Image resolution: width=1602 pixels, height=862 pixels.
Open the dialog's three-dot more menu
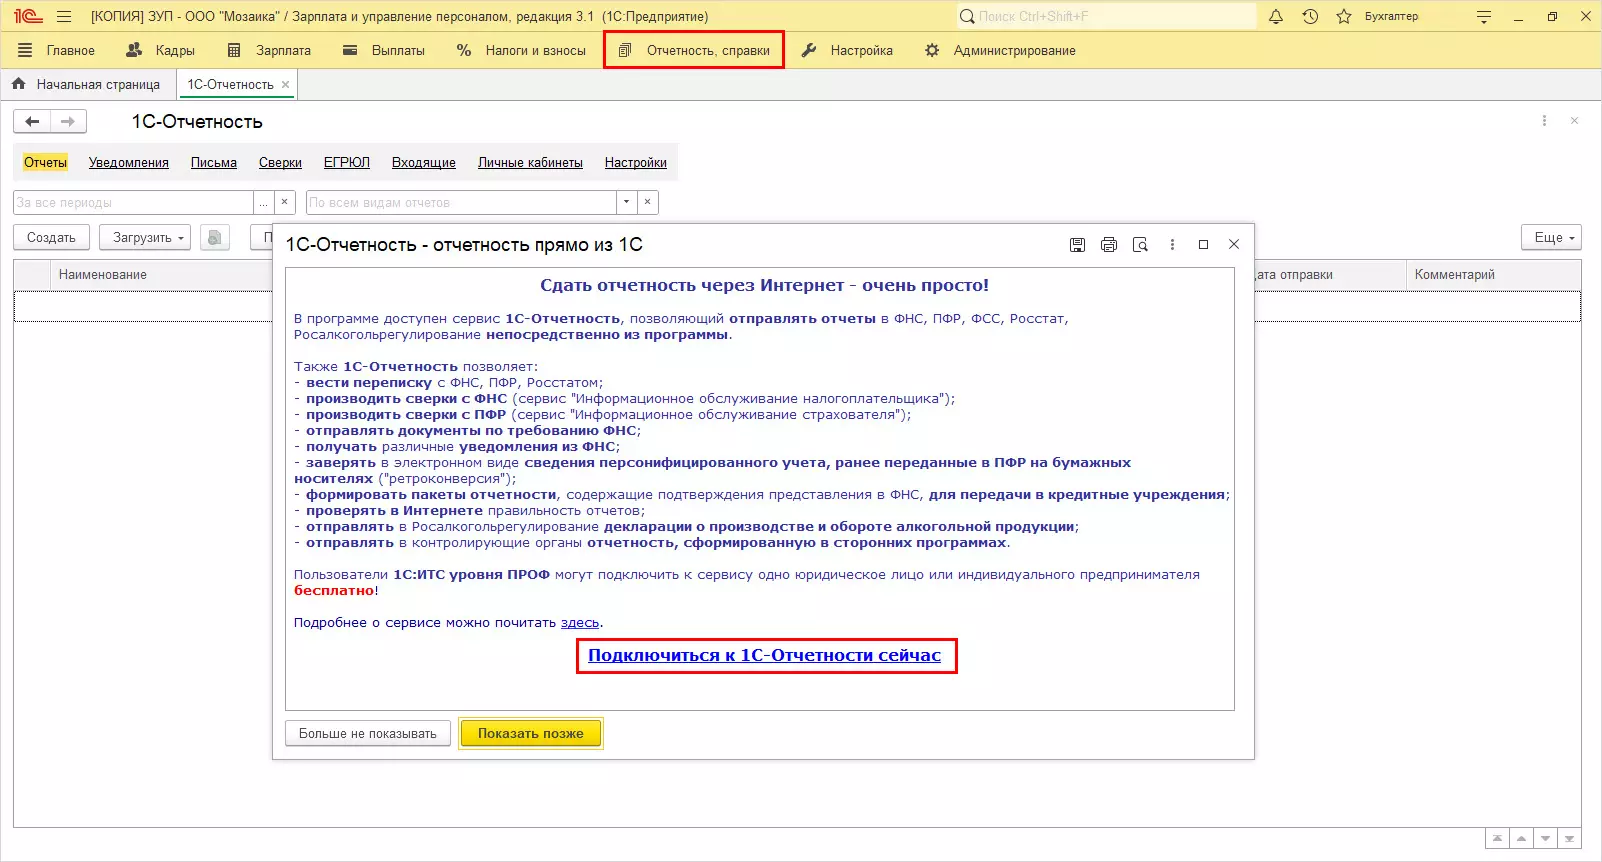point(1172,245)
